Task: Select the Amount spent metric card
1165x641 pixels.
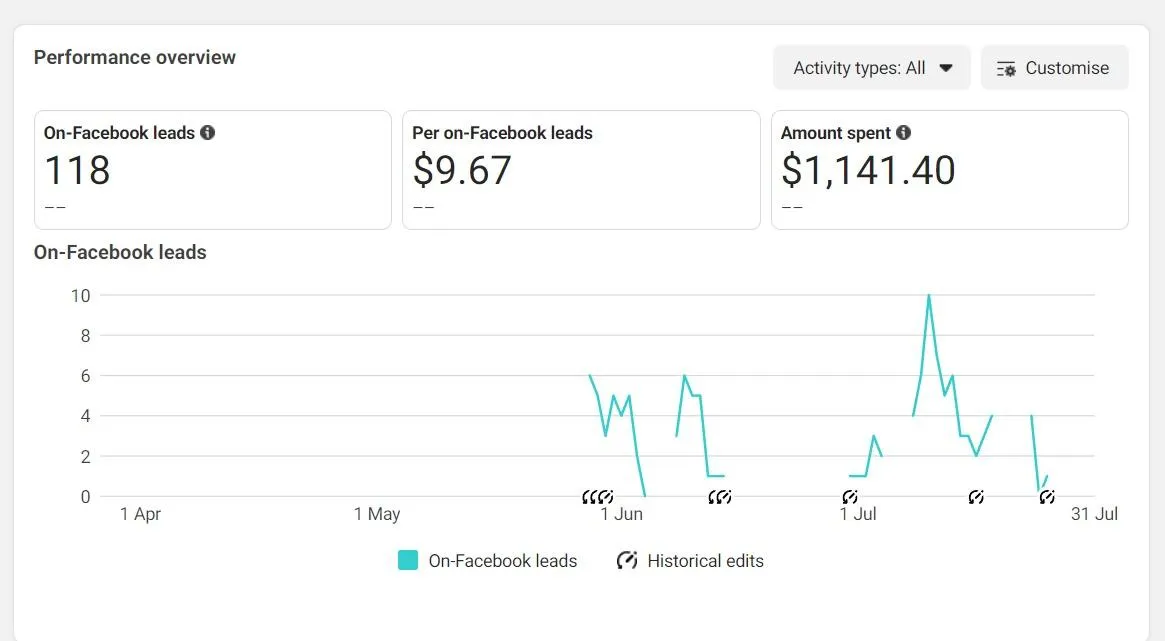Action: pos(949,170)
